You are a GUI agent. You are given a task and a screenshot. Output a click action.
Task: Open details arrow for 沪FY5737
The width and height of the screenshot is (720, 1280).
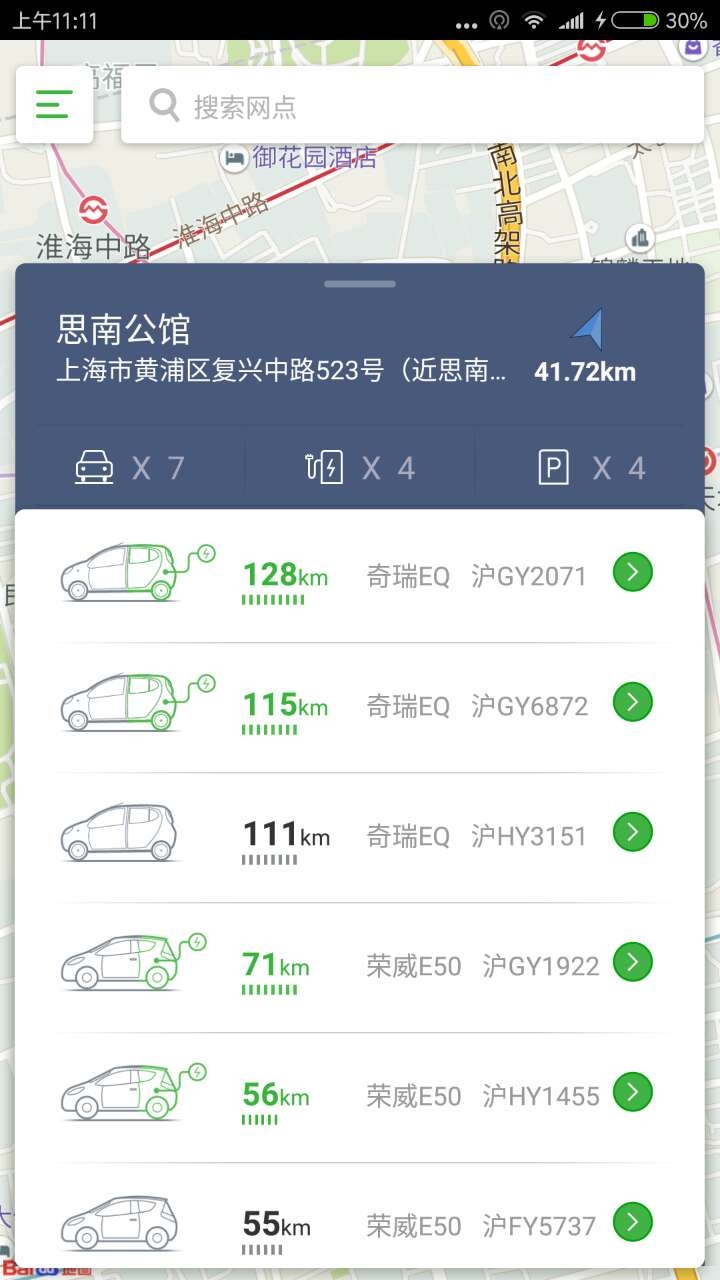[x=632, y=1222]
